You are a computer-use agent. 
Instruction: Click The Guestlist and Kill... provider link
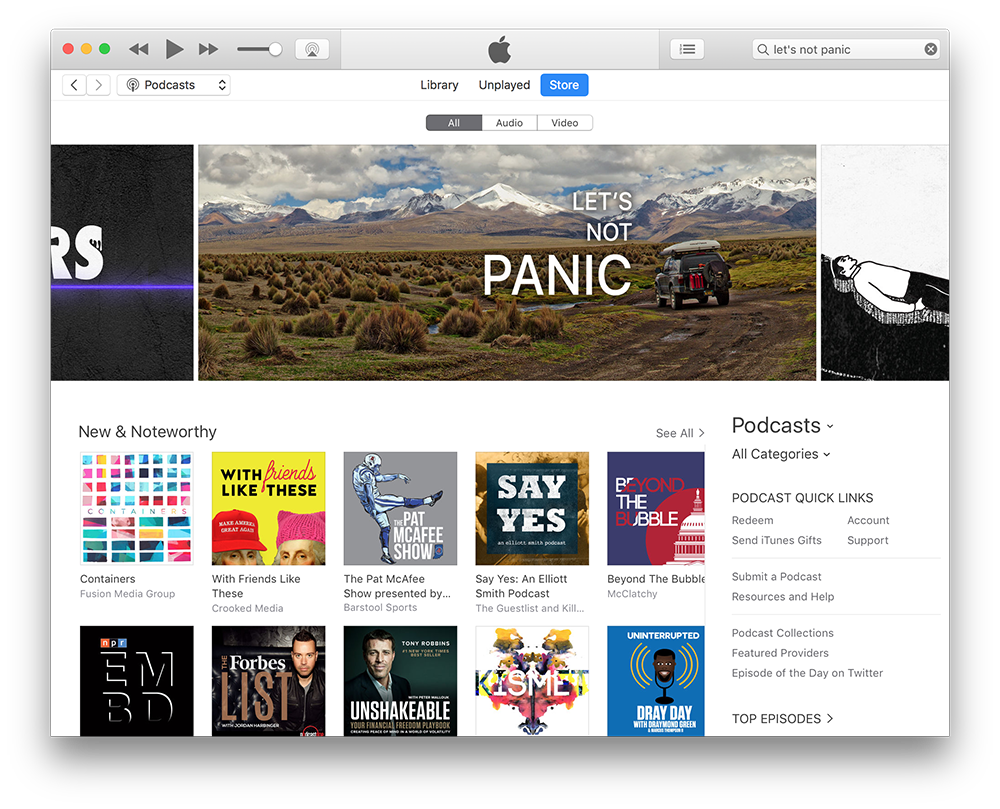coord(529,608)
